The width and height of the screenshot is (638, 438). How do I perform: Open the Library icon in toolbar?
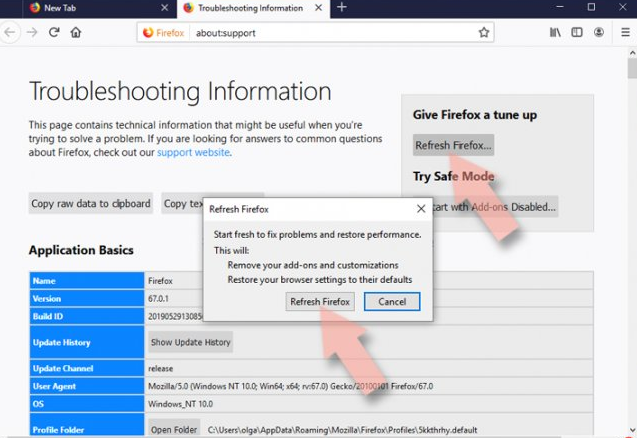555,32
